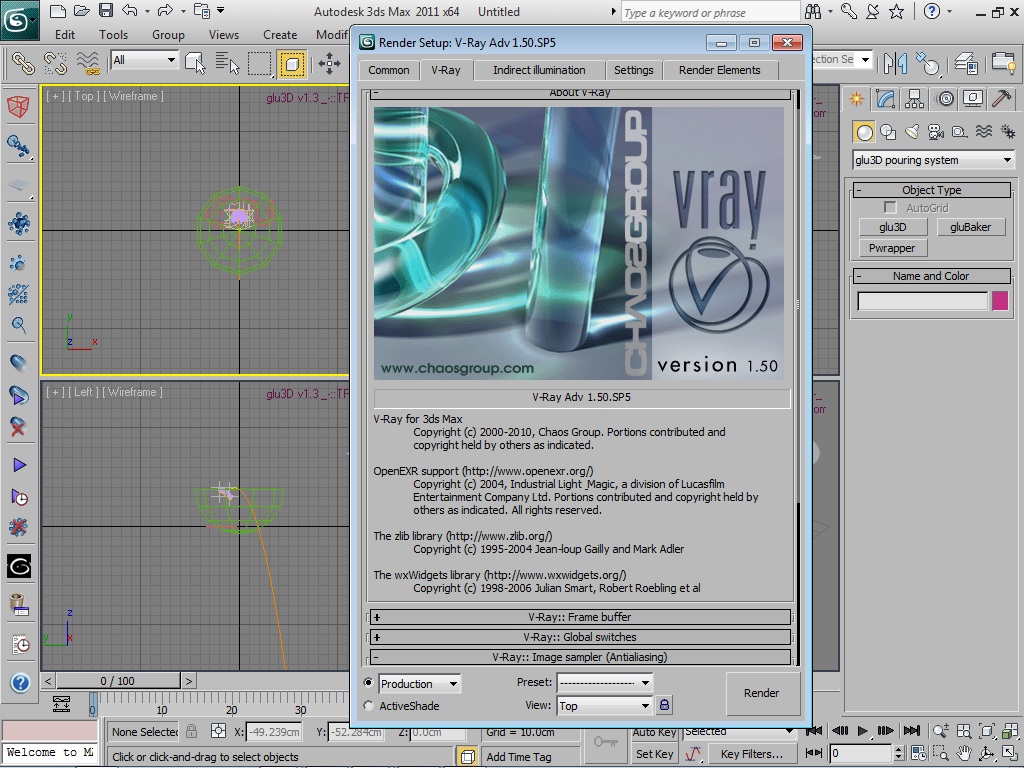This screenshot has height=768, width=1024.
Task: Click the glu3D object type button
Action: 892,227
